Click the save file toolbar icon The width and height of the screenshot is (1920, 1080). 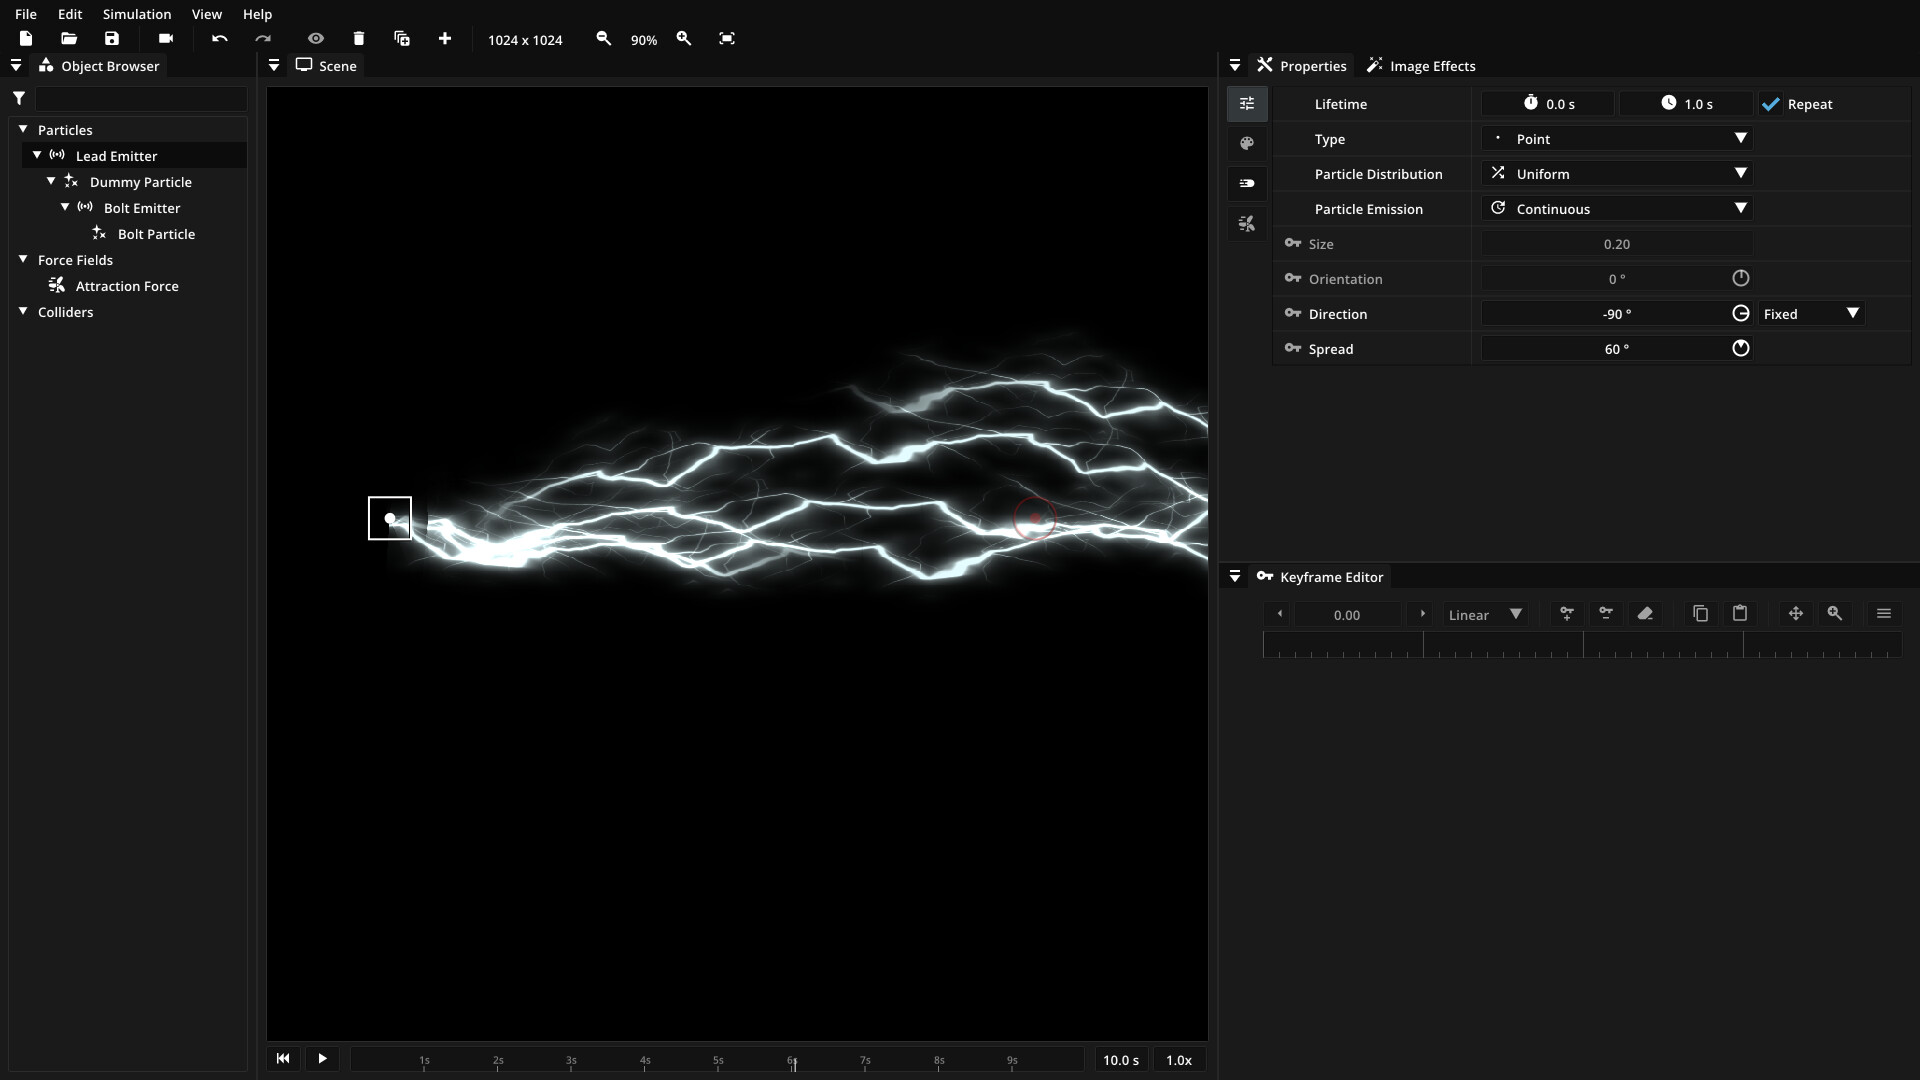coord(112,39)
